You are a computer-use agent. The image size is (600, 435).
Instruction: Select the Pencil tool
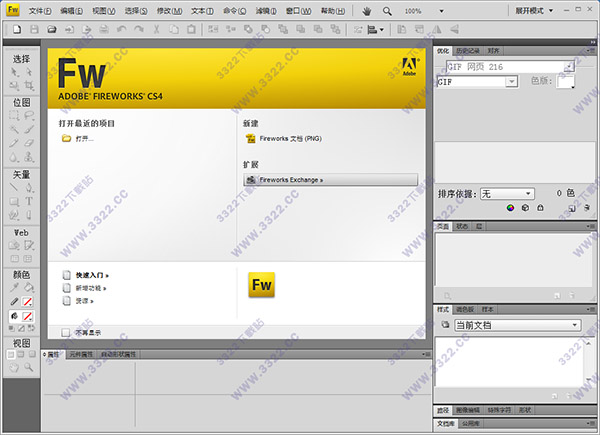pos(14,143)
